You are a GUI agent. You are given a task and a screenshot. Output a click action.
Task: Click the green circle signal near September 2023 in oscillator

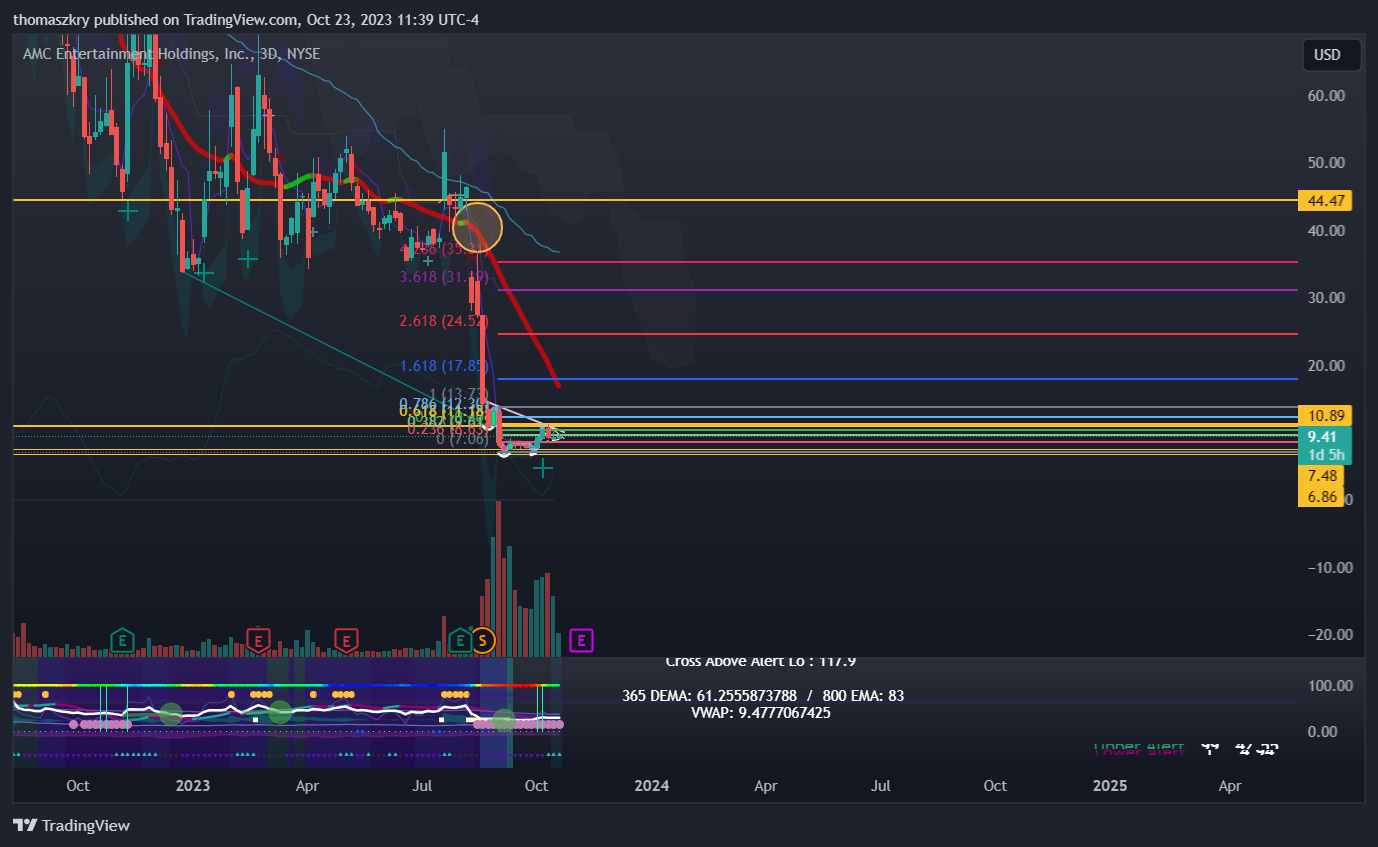504,719
